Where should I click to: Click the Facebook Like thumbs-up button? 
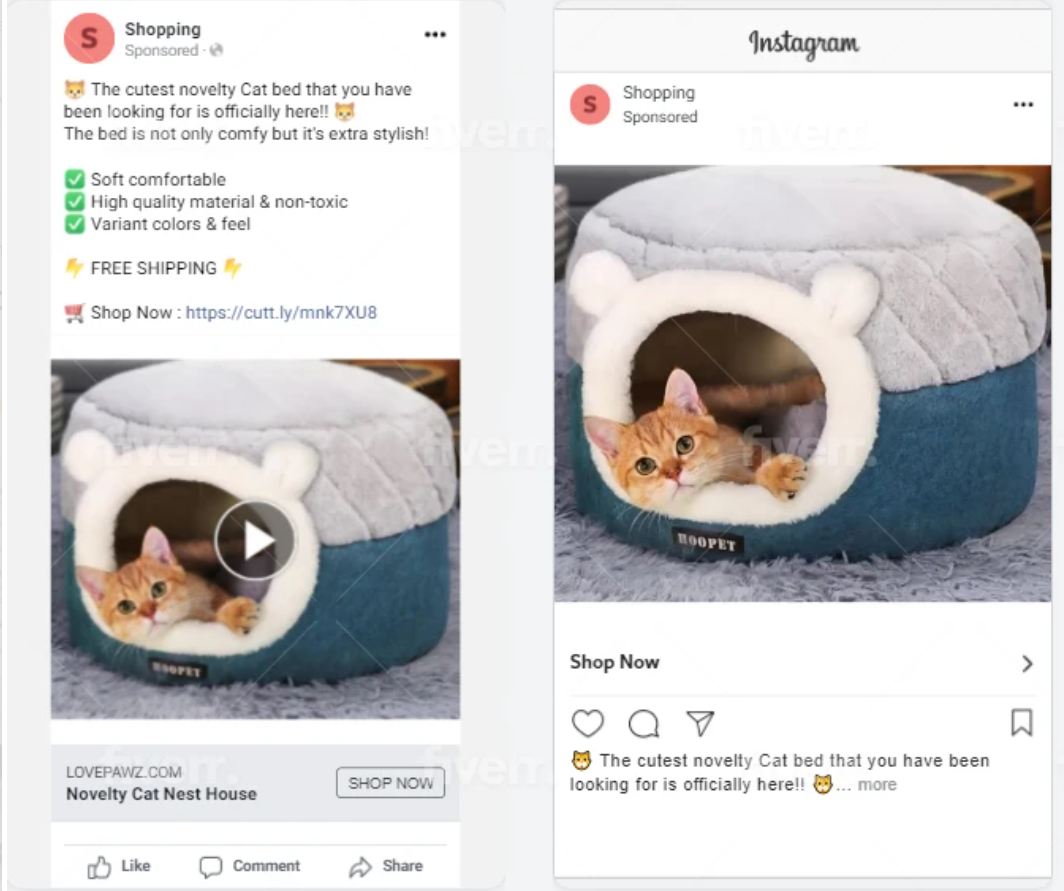[119, 866]
